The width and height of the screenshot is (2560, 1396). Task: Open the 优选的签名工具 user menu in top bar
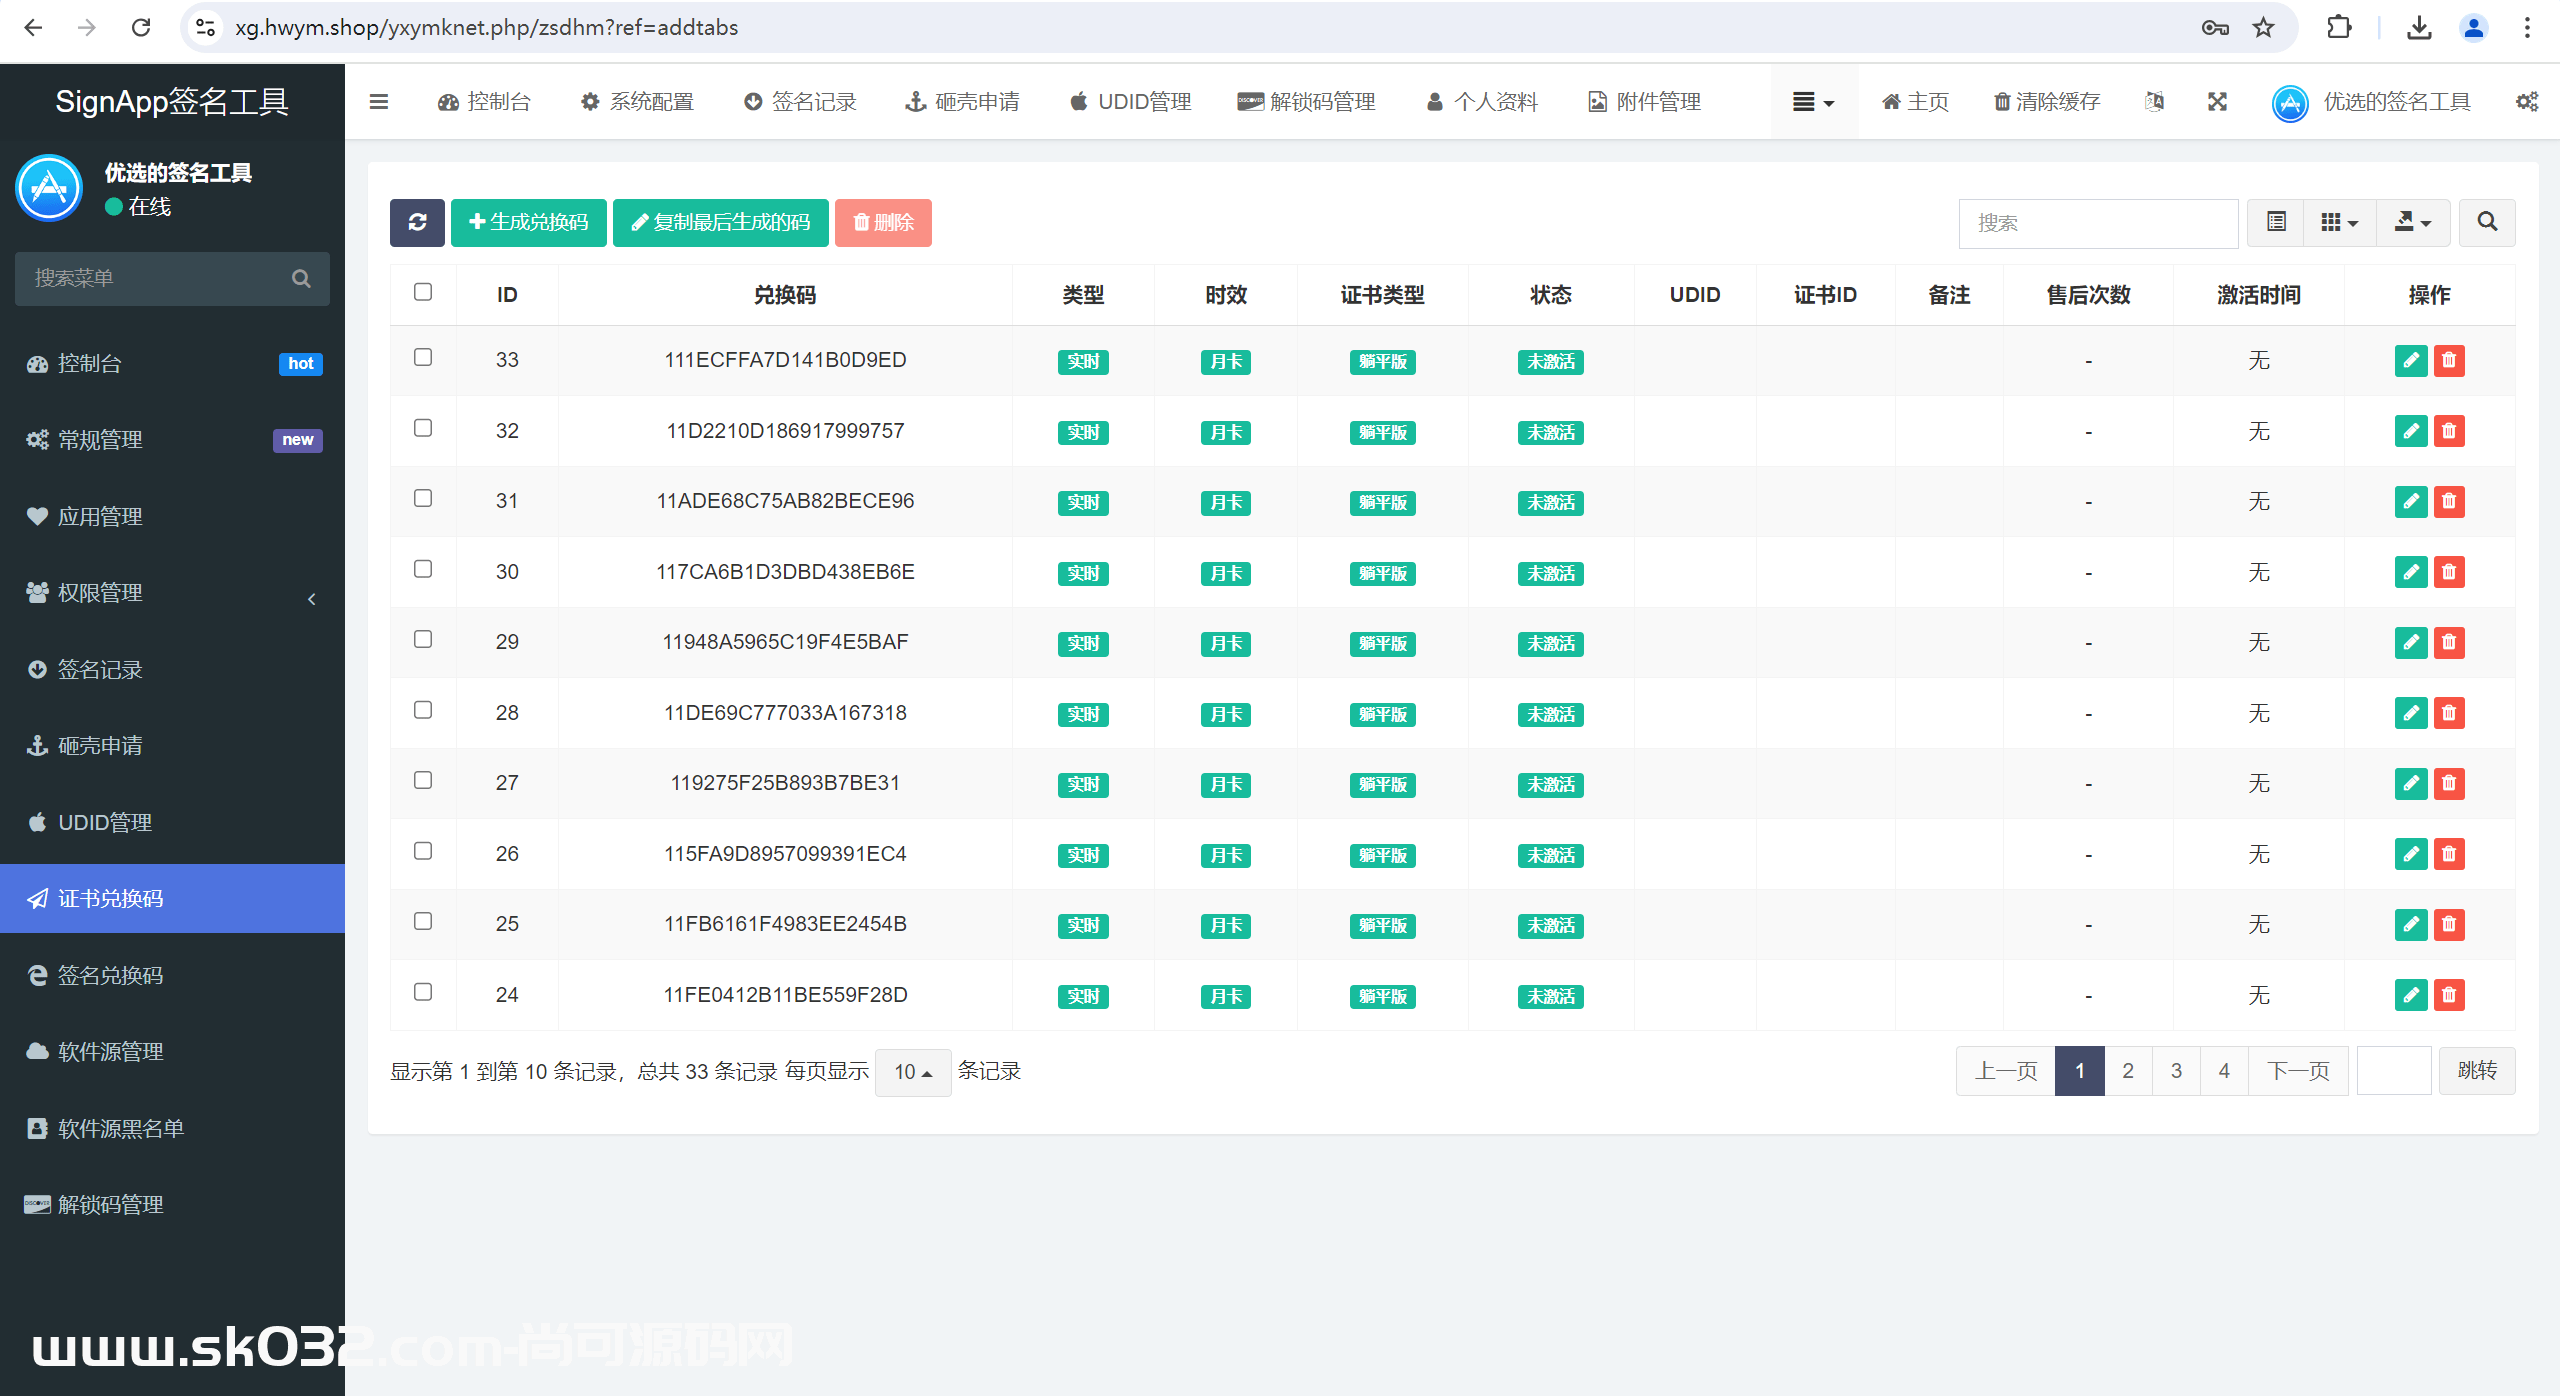tap(2373, 102)
